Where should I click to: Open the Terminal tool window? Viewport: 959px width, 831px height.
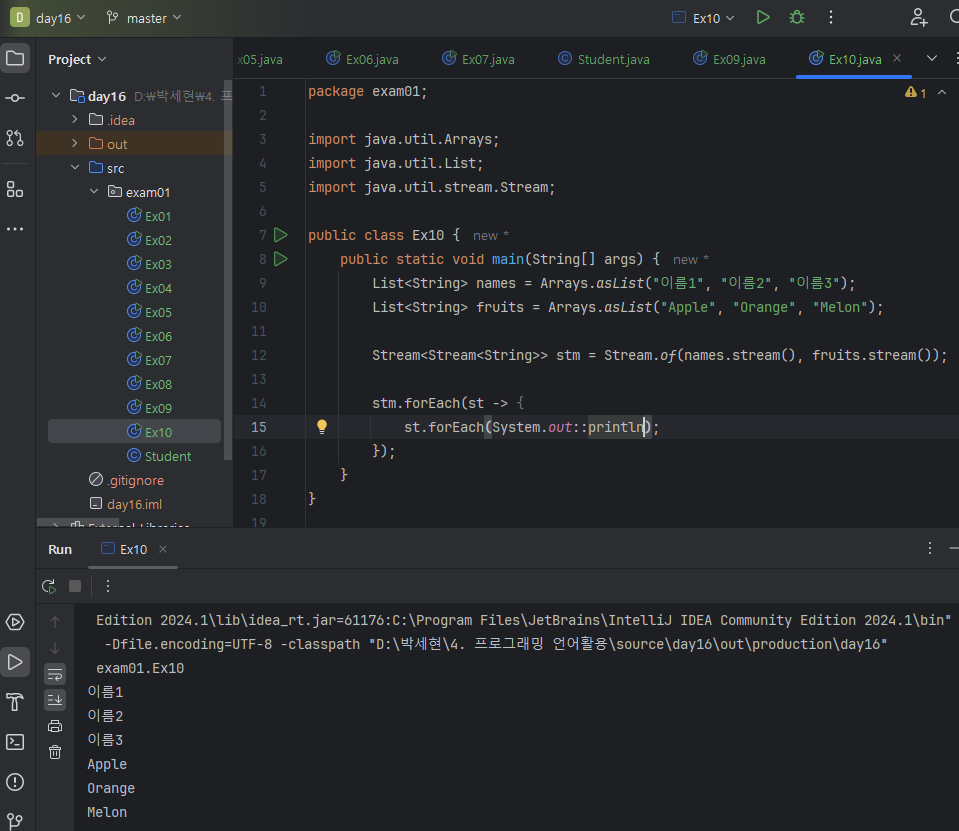(x=15, y=741)
